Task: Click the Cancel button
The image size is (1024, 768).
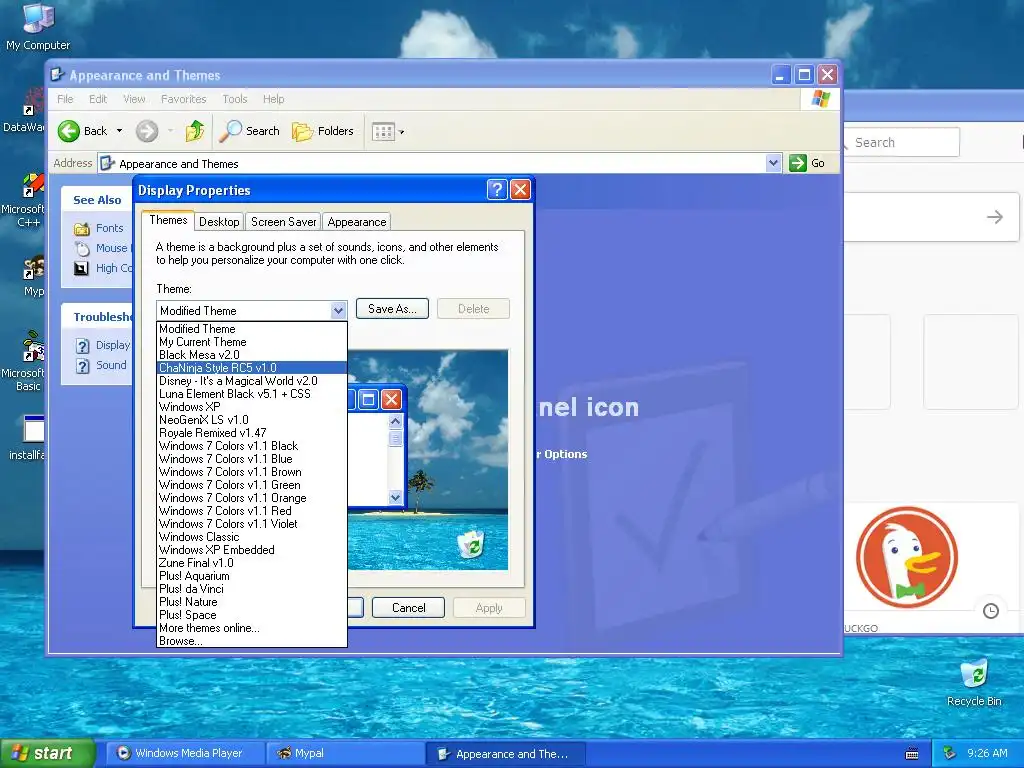Action: click(409, 608)
